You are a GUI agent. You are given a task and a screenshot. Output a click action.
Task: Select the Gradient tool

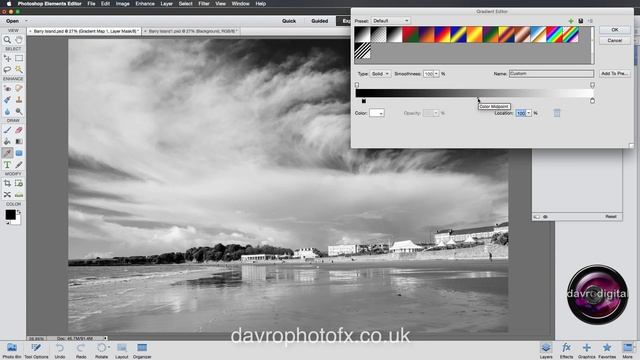(19, 141)
